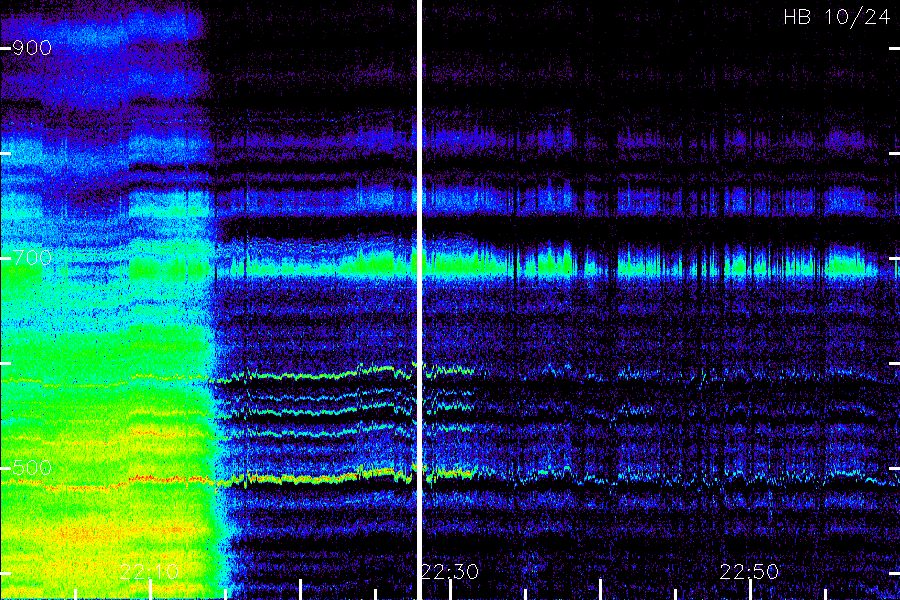
Task: Click the HB 10/24 date label
Action: pos(837,17)
